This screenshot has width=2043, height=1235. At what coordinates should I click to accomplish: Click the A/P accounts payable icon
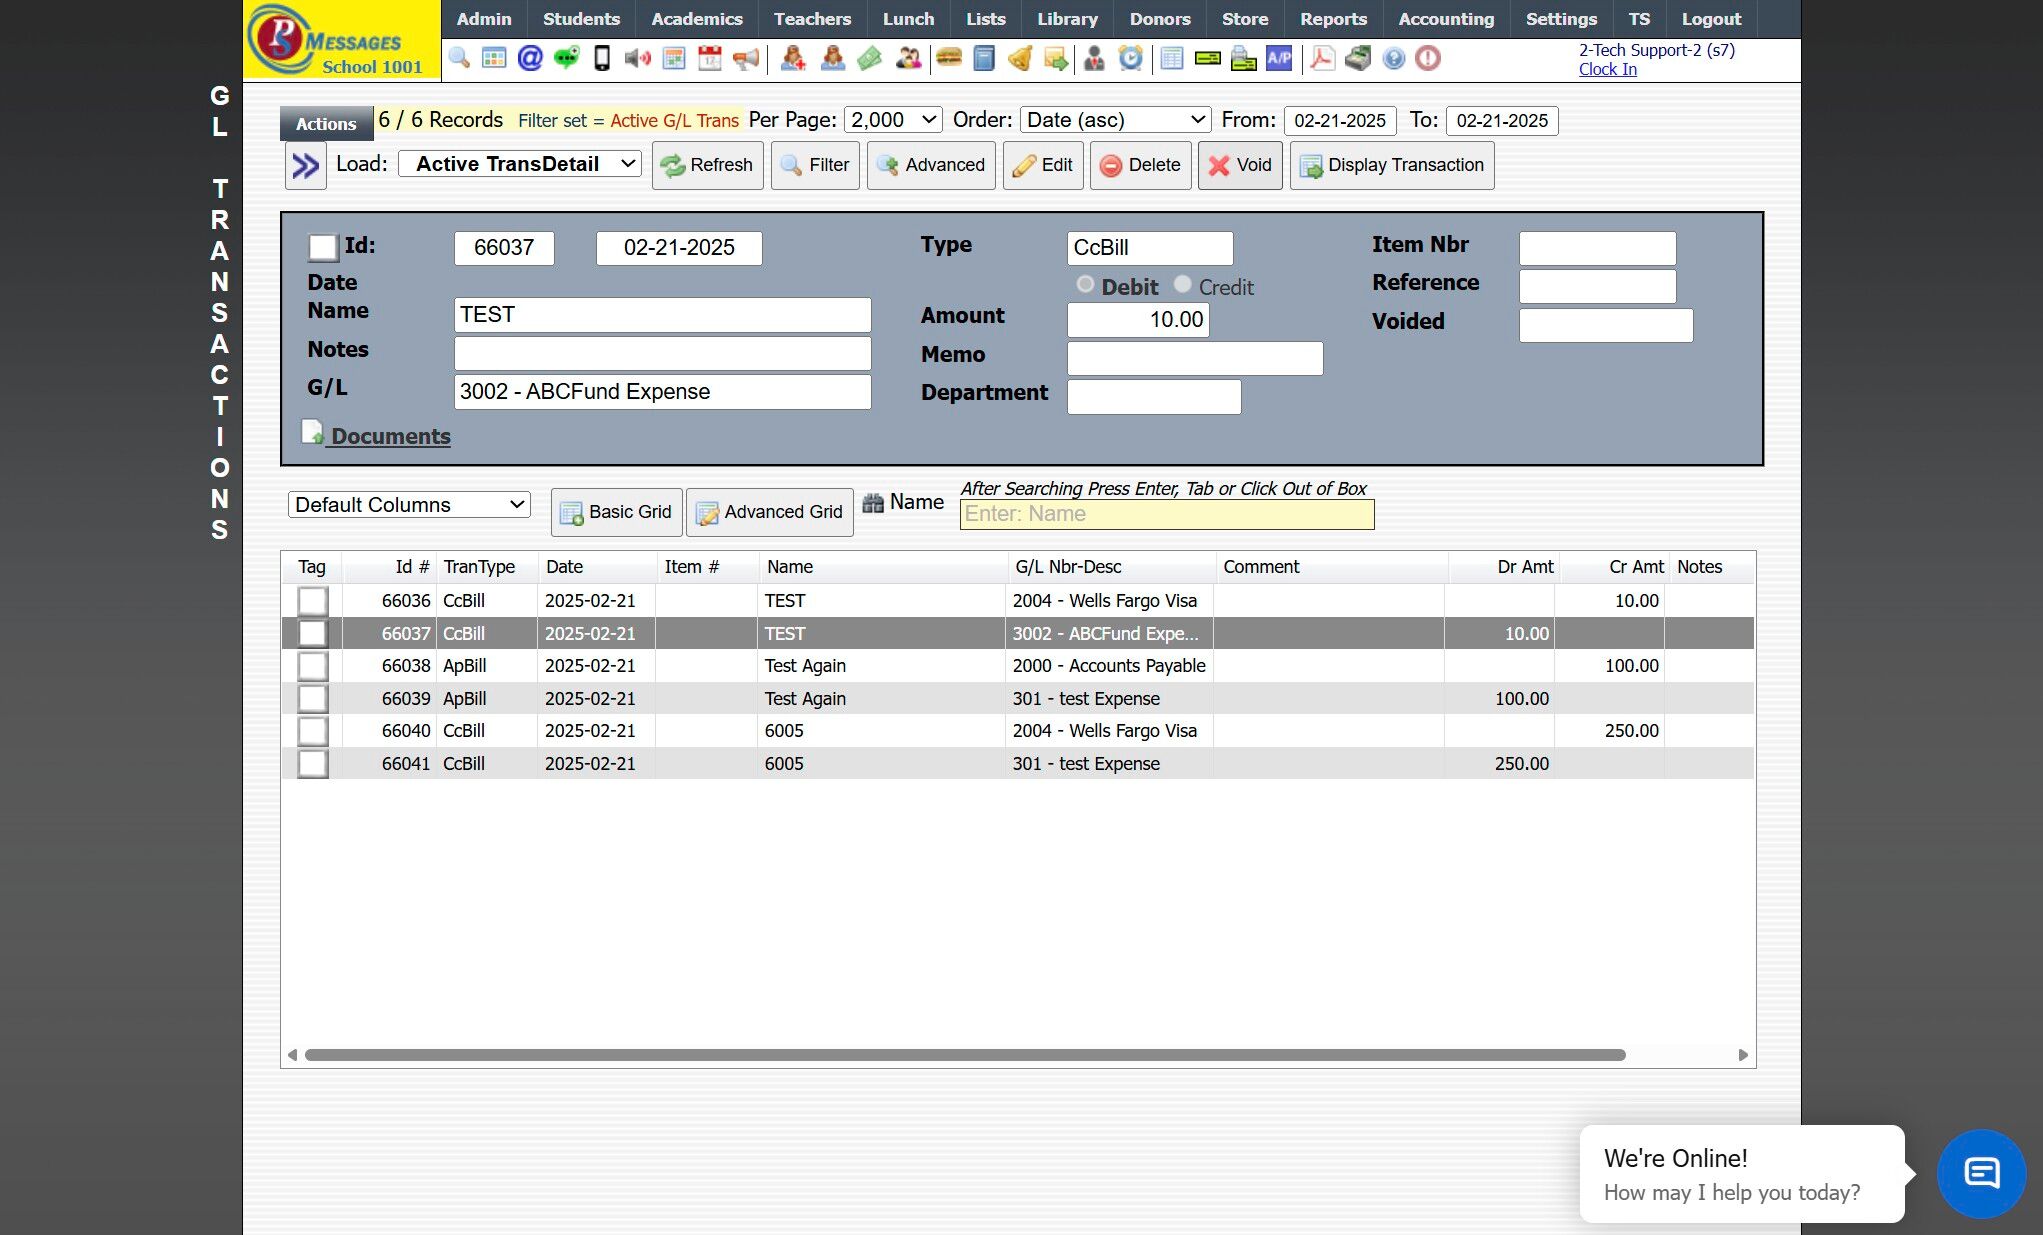pyautogui.click(x=1279, y=58)
